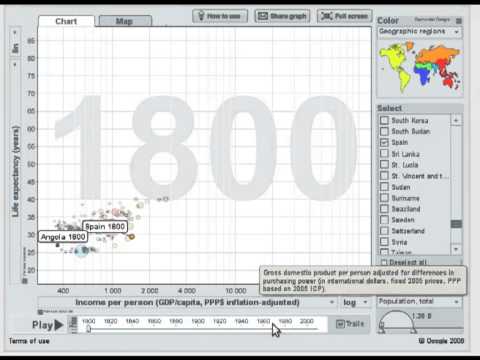Select the blue Africa region on color map

coord(425,74)
